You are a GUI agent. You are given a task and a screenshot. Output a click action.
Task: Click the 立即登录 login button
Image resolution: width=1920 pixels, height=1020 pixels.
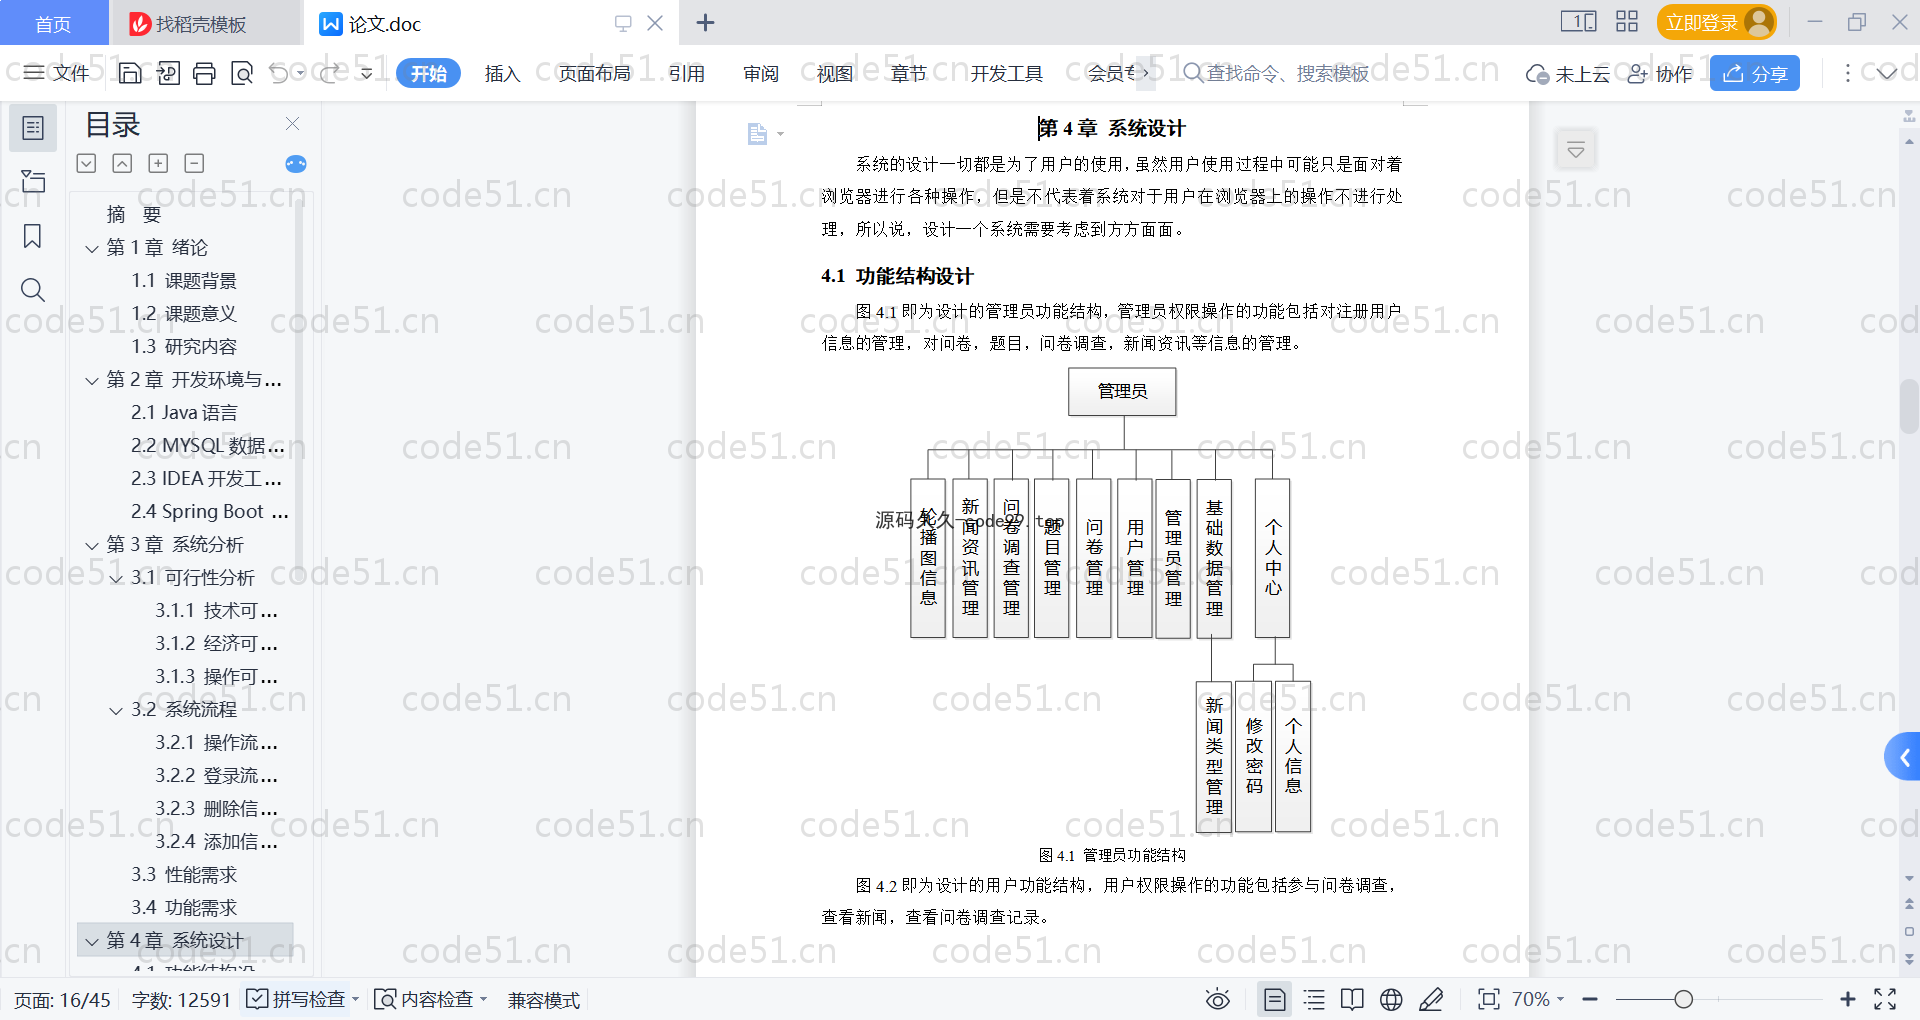tap(1716, 22)
